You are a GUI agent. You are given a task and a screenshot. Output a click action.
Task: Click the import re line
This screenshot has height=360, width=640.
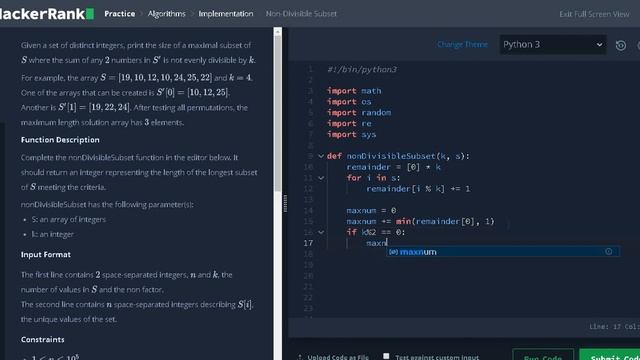[x=349, y=123]
